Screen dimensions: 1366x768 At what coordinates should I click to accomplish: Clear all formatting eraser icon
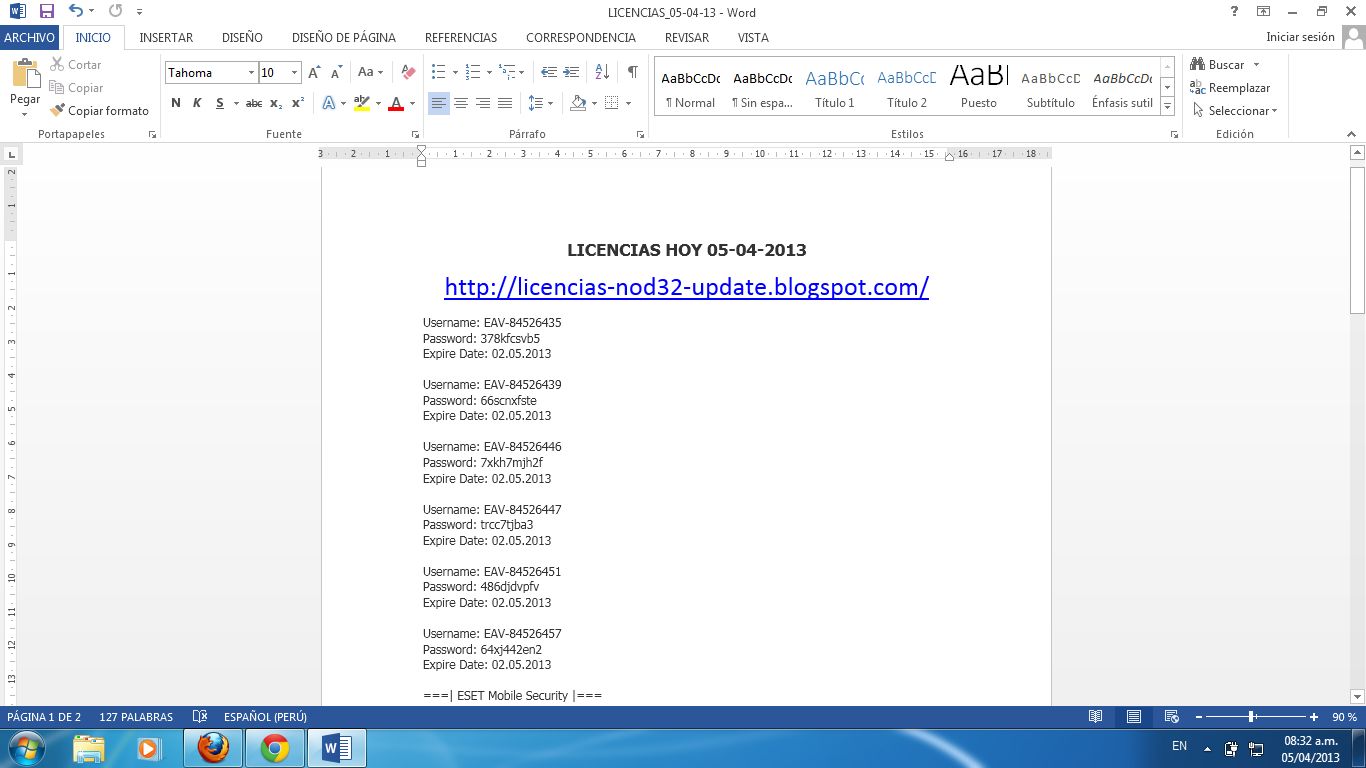[407, 72]
